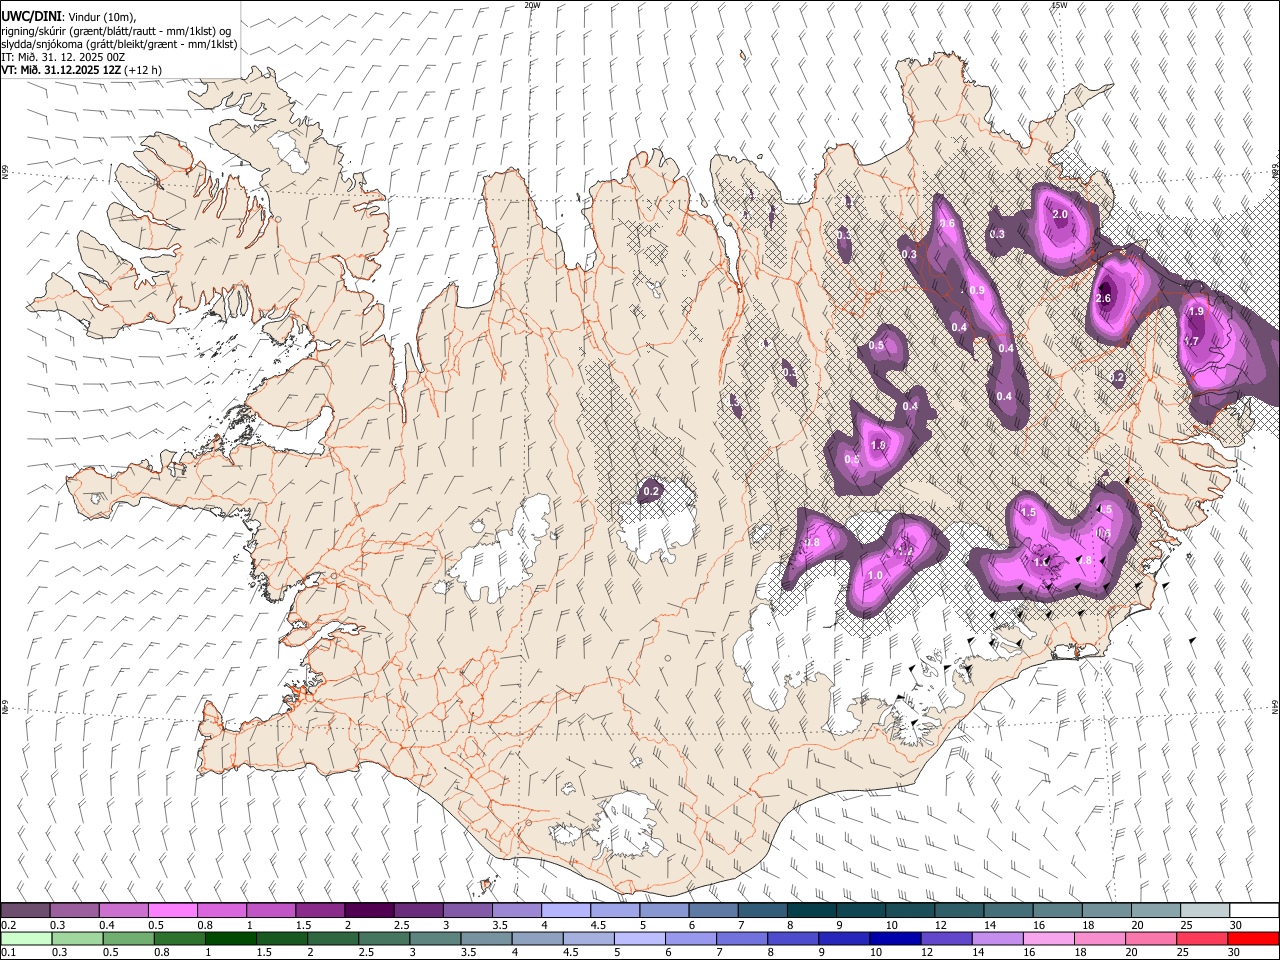Click the 0.2 value beside the central glacier
Screen dimensions: 1280x960
tap(651, 491)
